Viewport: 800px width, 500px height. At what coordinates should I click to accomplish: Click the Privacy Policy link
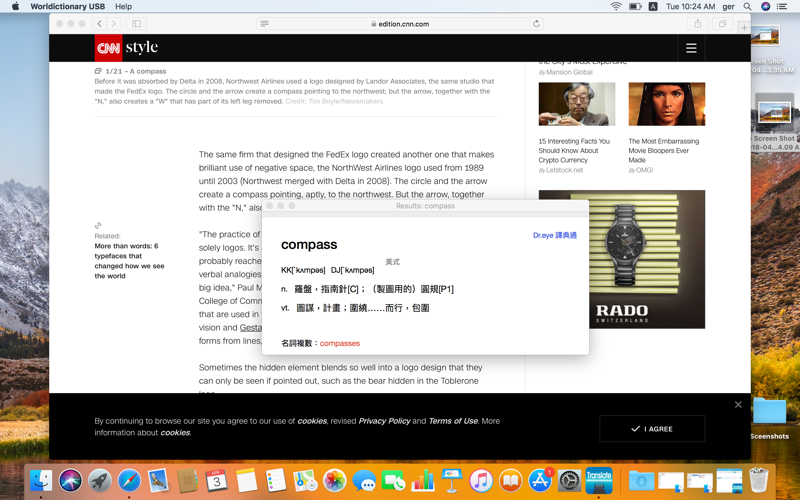coord(384,421)
